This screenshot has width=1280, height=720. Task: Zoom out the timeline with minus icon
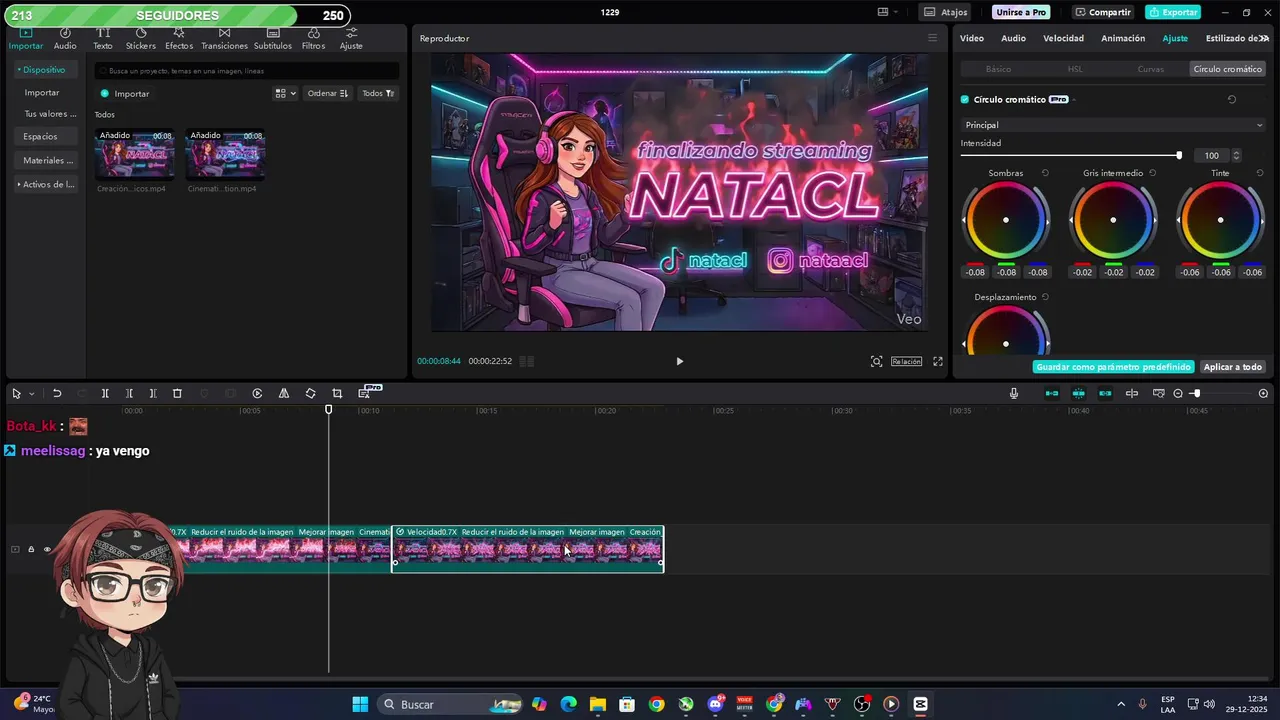click(1178, 394)
